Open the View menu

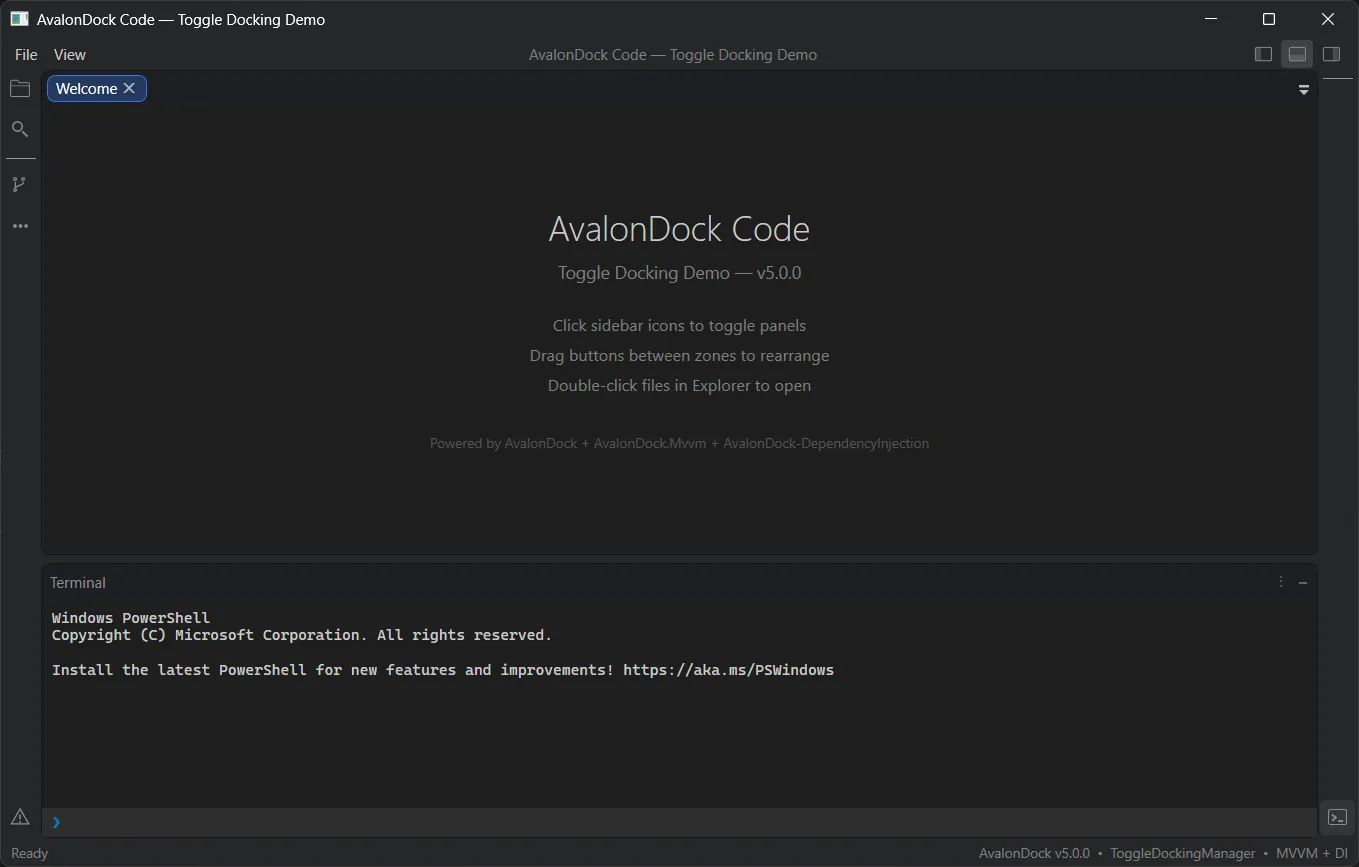pyautogui.click(x=70, y=55)
